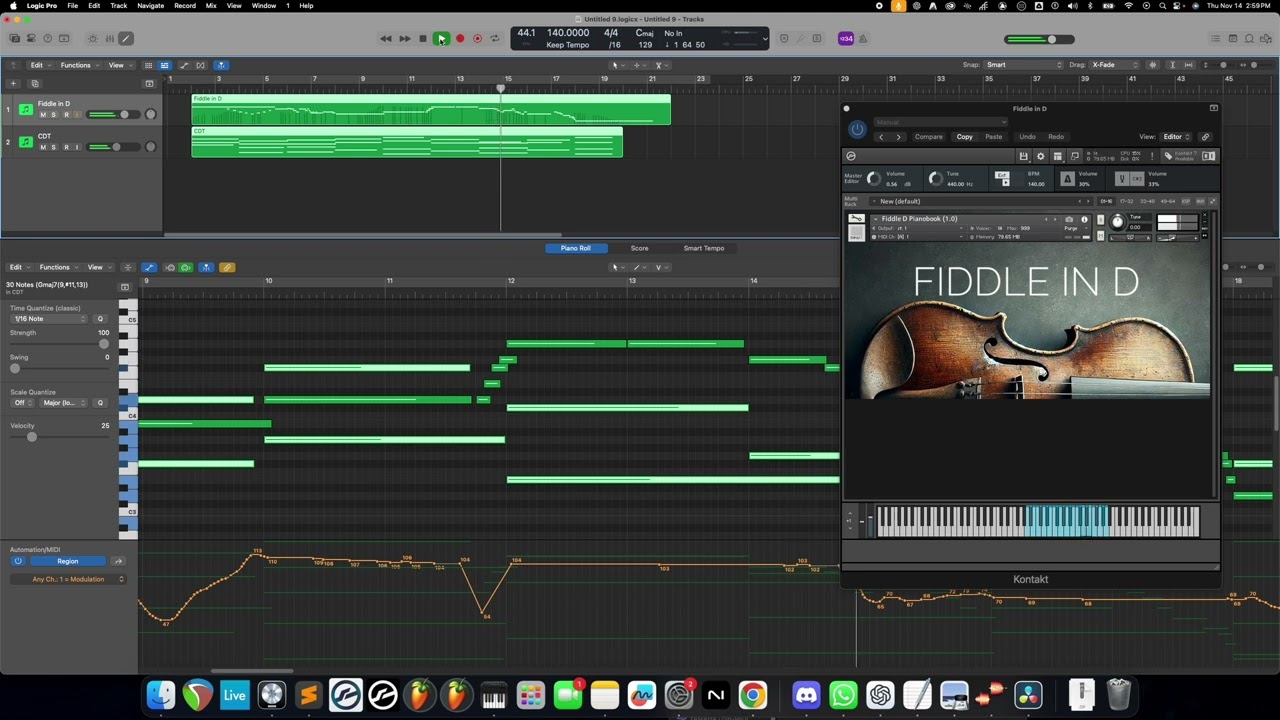
Task: Open Smart Controls dial icon
Action: tap(93, 39)
